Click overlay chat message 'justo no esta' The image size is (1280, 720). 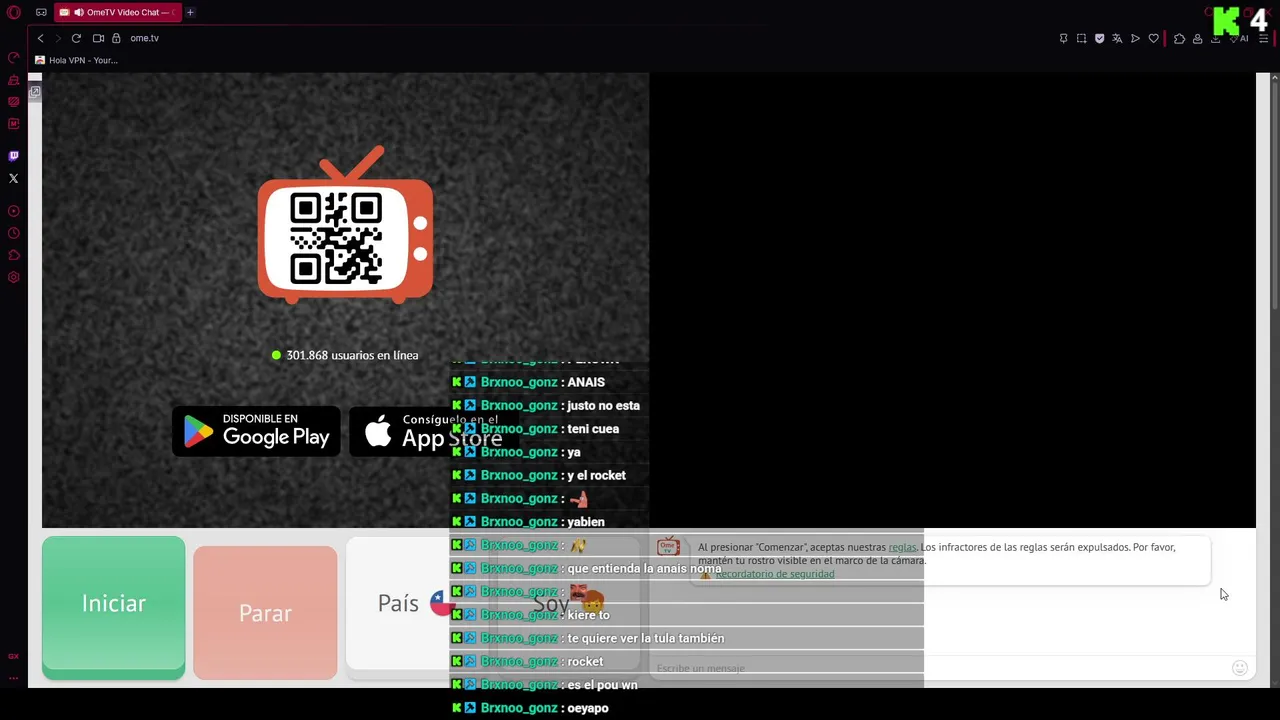[x=603, y=405]
